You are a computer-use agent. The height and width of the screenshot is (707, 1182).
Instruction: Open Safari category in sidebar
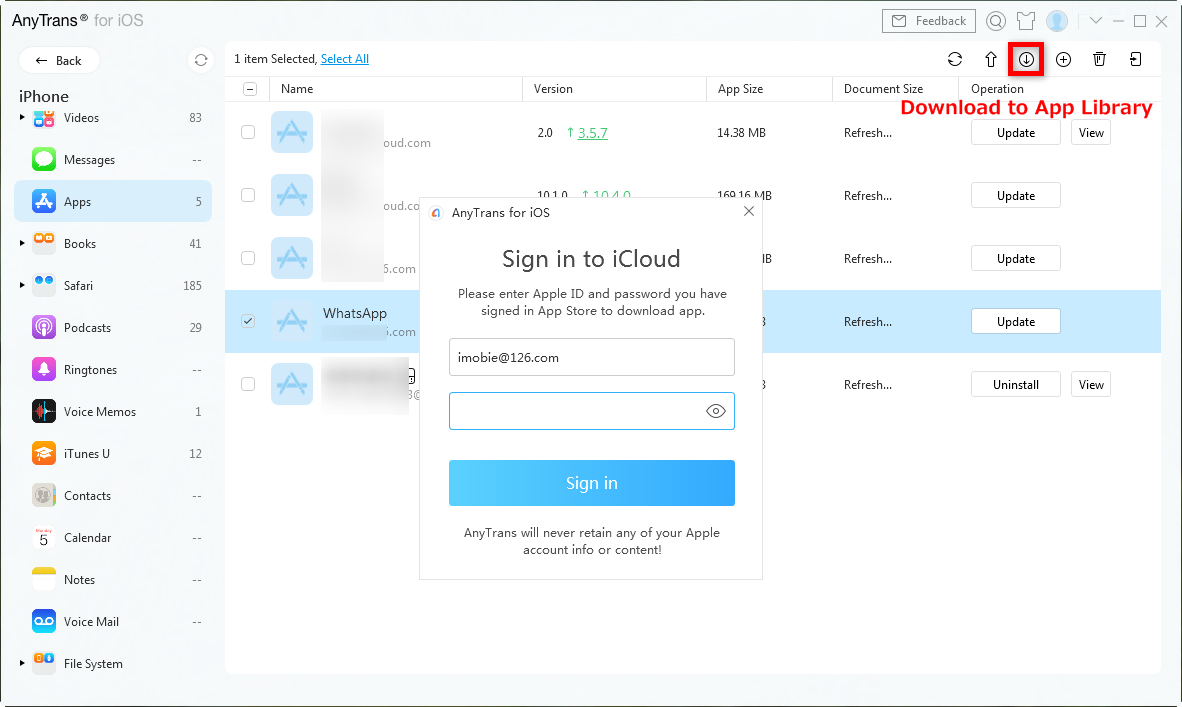point(113,286)
